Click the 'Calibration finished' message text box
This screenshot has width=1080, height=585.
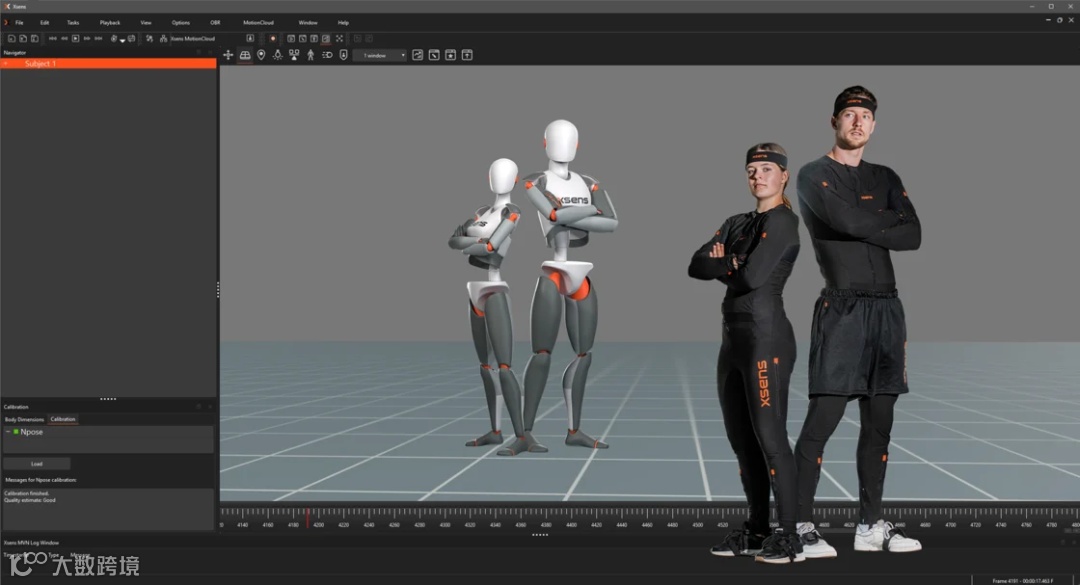click(x=108, y=509)
